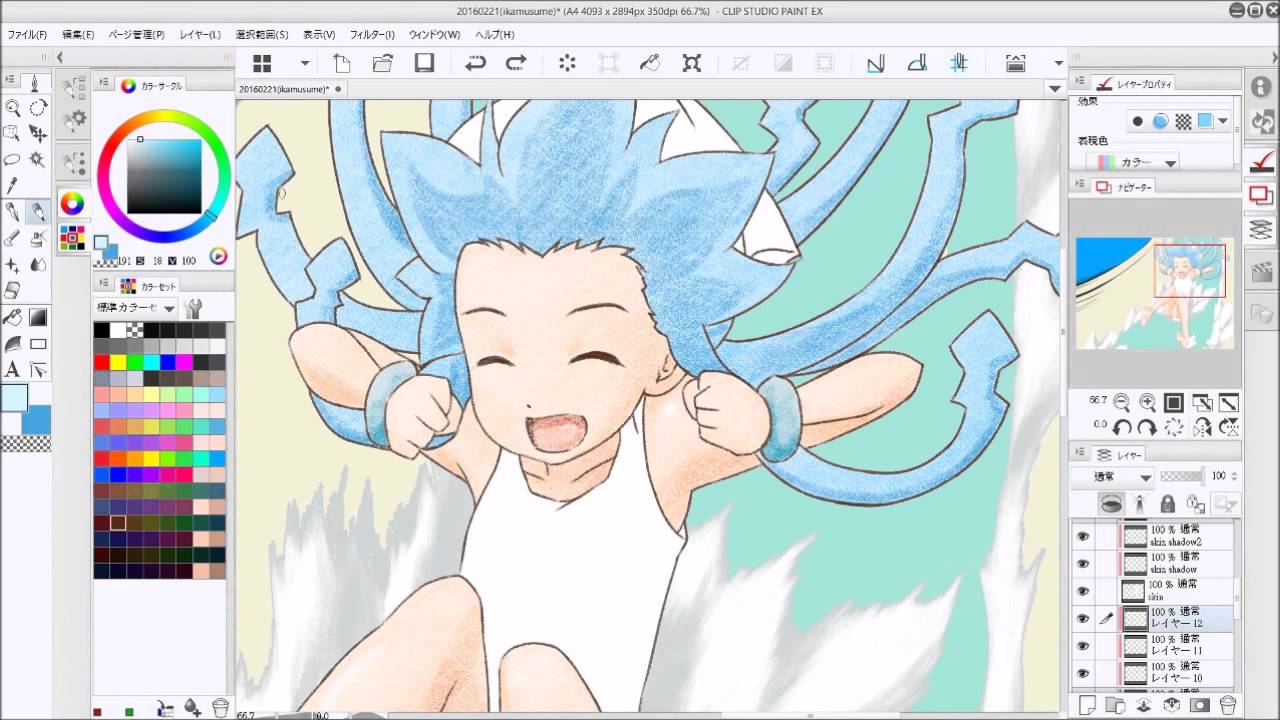Viewport: 1280px width, 720px height.
Task: Open the canvas tab list dropdown arrow
Action: 1053,88
